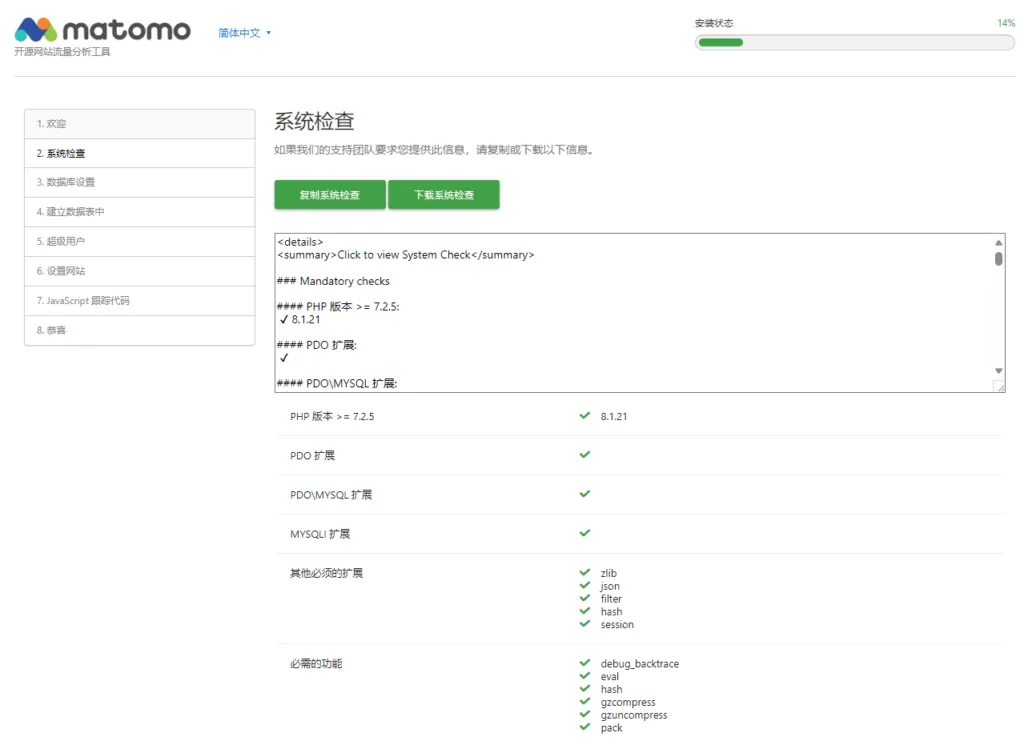Viewport: 1024px width, 737px height.
Task: Select step 3. 数据库设置 in sidebar
Action: [x=139, y=182]
